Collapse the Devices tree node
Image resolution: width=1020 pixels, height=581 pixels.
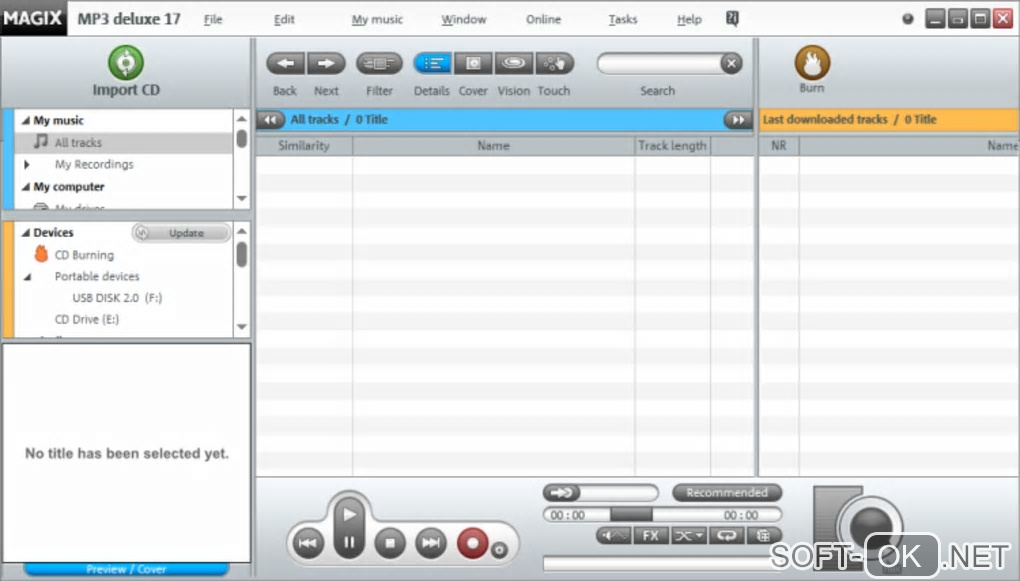click(x=25, y=232)
